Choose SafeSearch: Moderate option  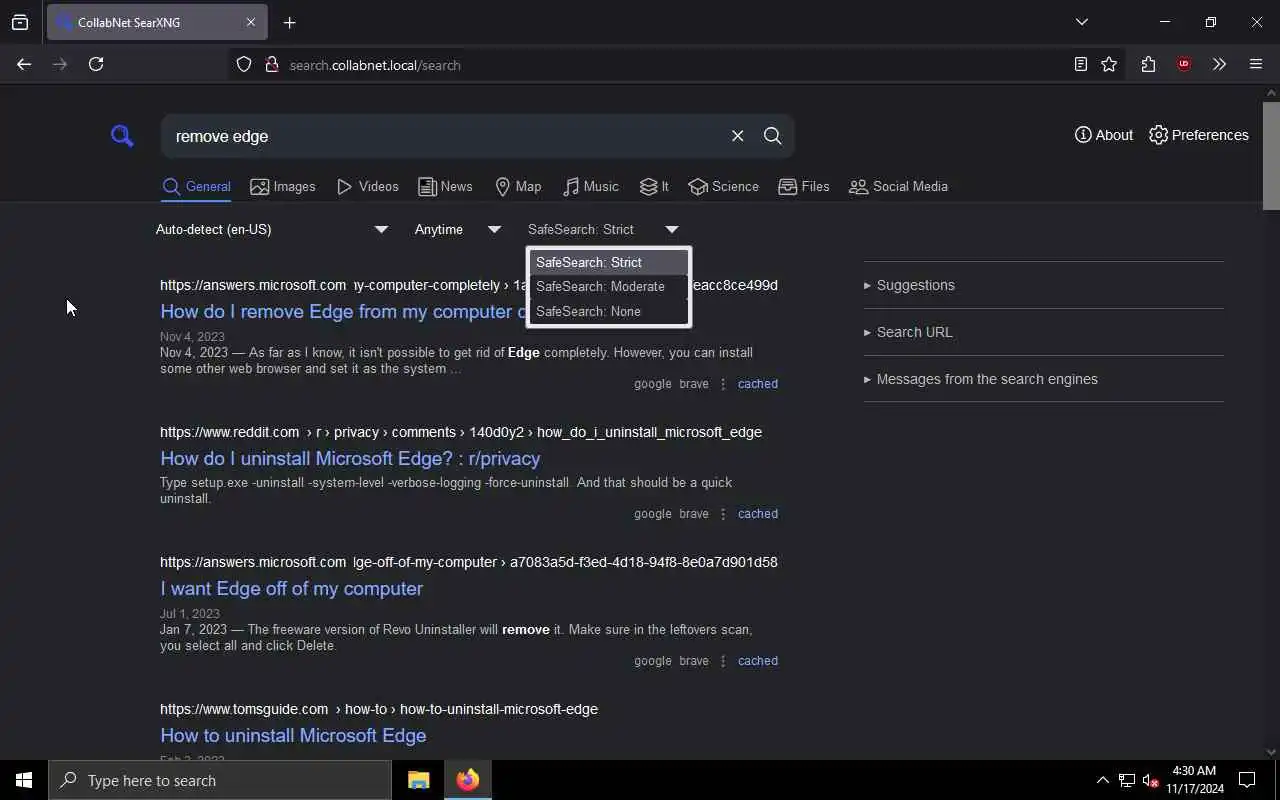608,286
